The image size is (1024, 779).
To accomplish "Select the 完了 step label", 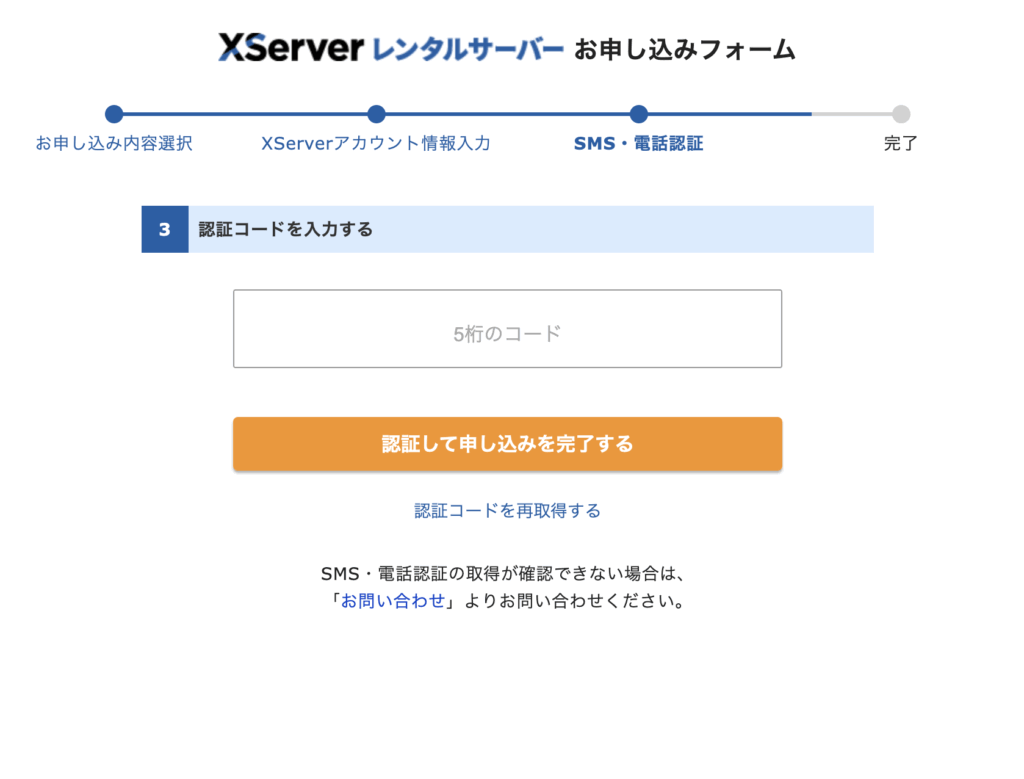I will [x=901, y=143].
